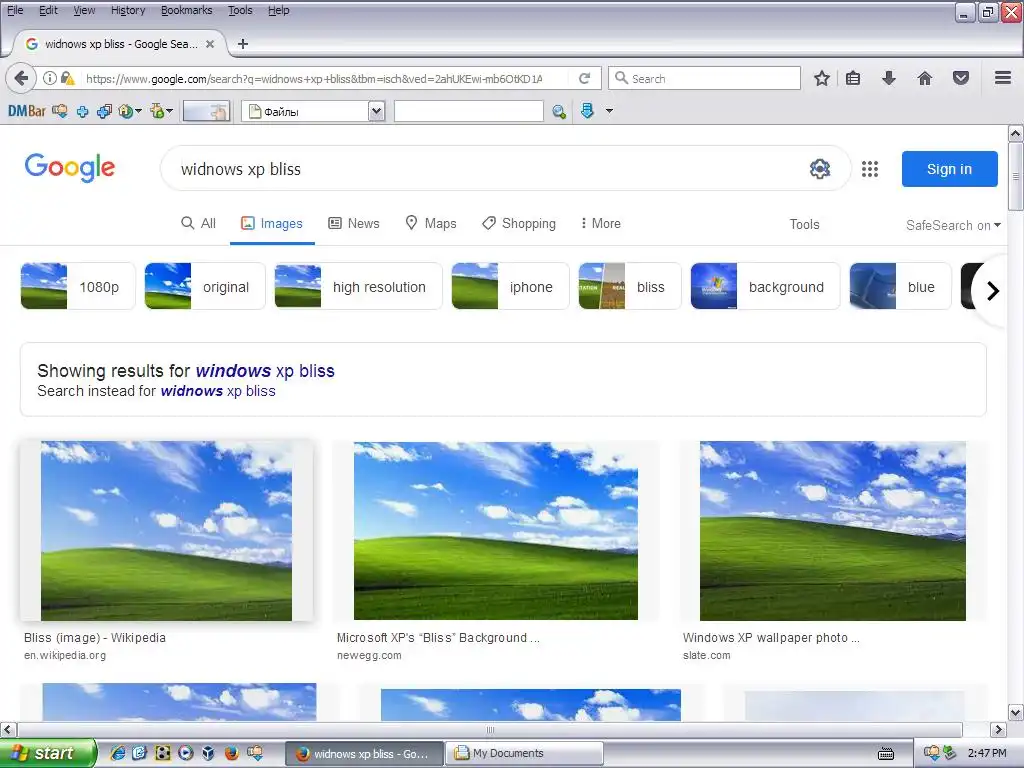The image size is (1024, 768).
Task: Click the DMBar blue download arrow icon
Action: 587,111
